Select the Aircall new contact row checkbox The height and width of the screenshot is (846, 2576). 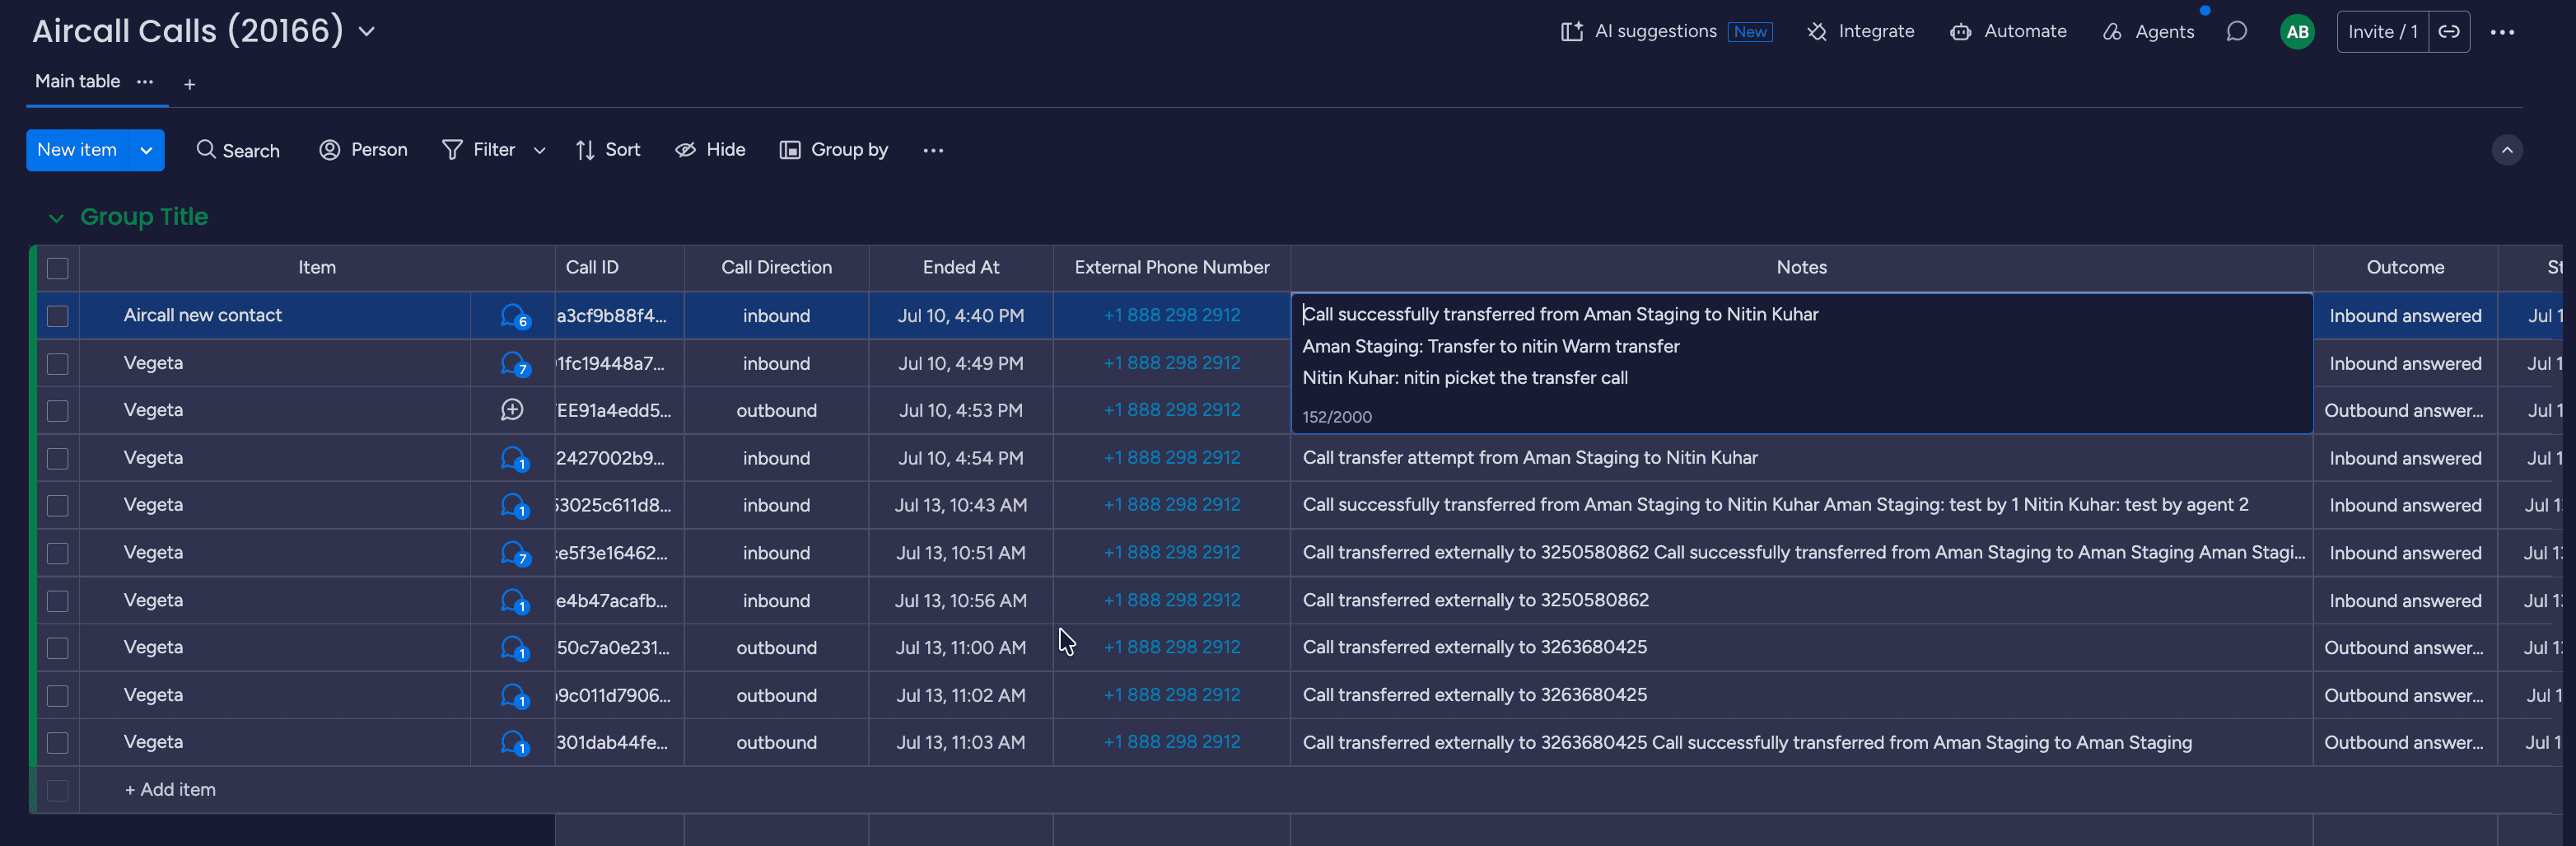point(58,316)
